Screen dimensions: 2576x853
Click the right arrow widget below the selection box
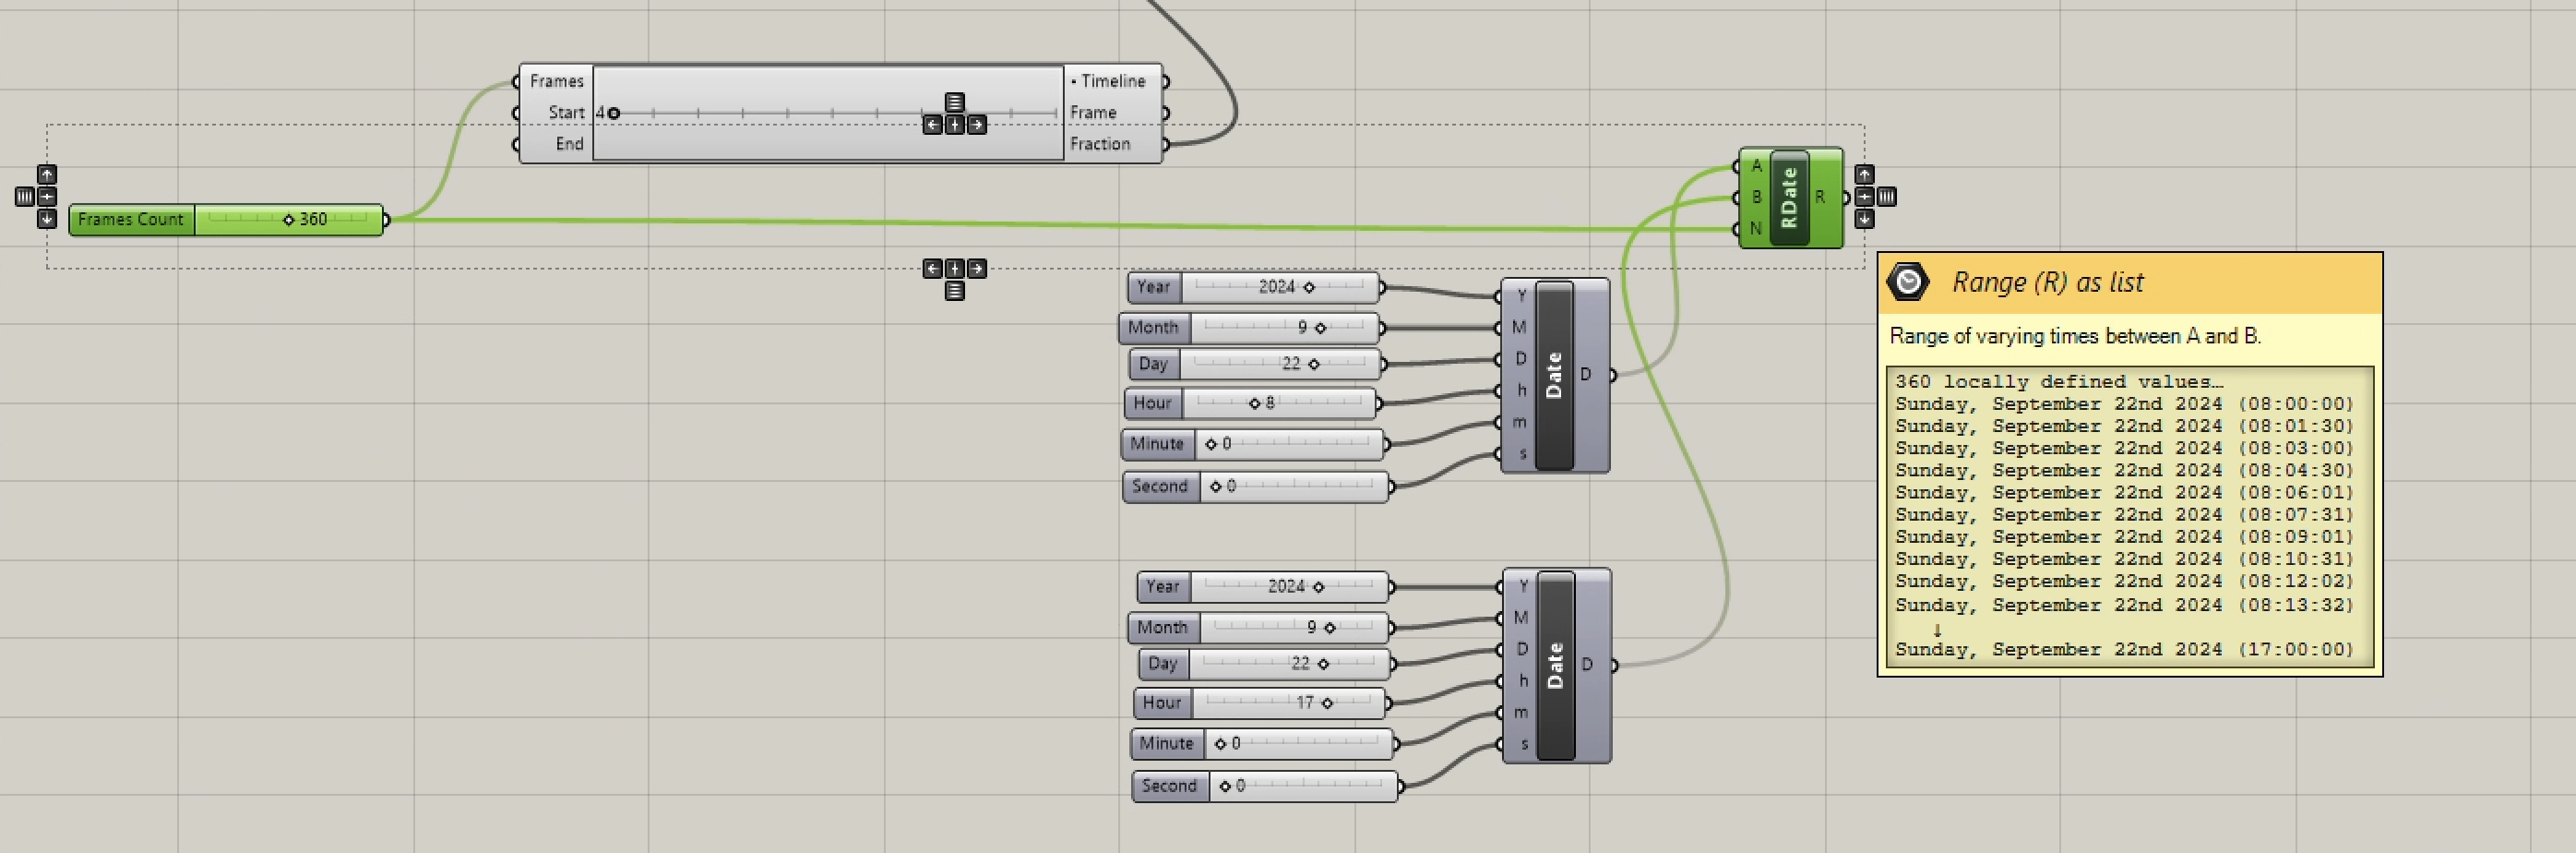(x=977, y=268)
